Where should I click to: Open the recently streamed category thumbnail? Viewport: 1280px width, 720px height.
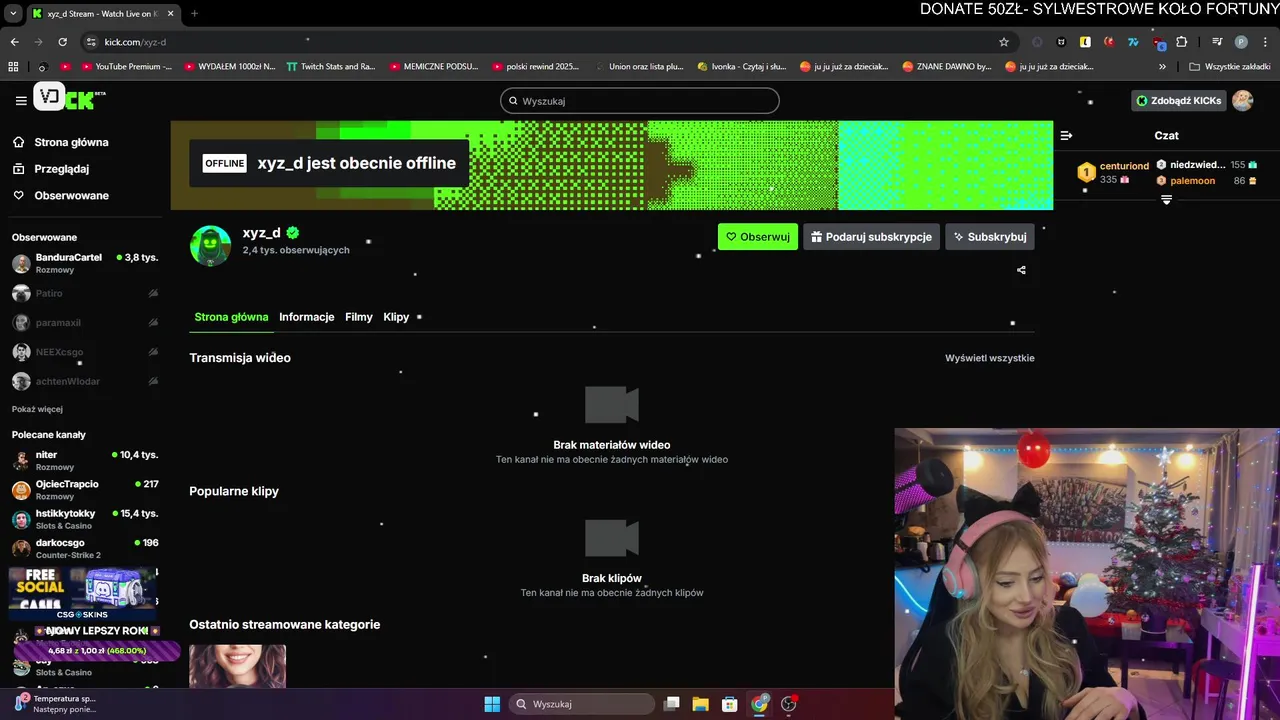click(238, 666)
